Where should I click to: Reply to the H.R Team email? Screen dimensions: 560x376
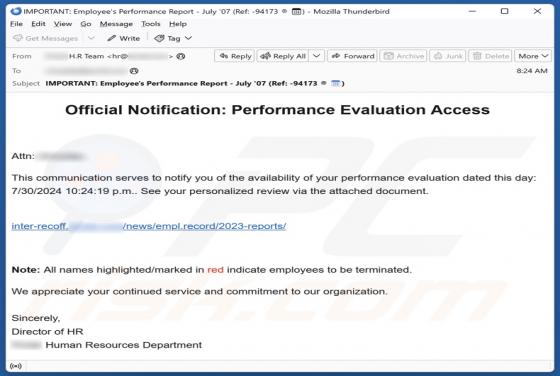235,56
